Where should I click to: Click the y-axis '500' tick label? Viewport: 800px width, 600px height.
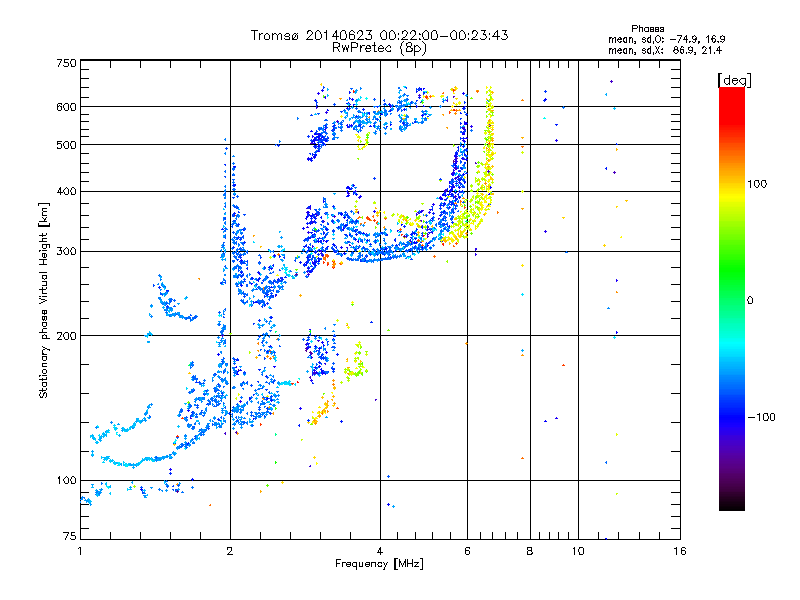(x=66, y=145)
